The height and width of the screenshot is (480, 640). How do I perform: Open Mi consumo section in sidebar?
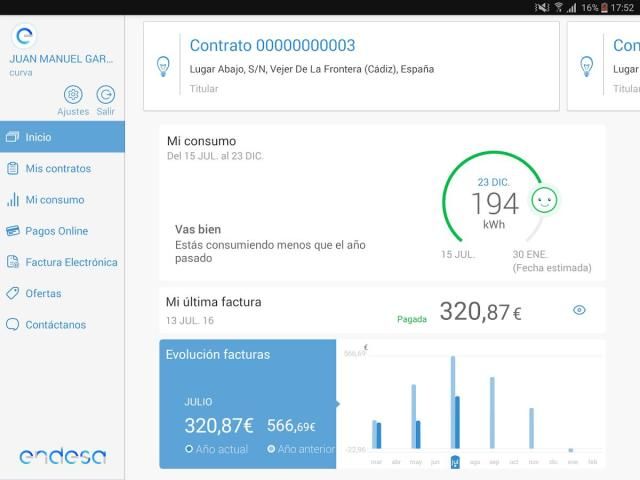(55, 200)
